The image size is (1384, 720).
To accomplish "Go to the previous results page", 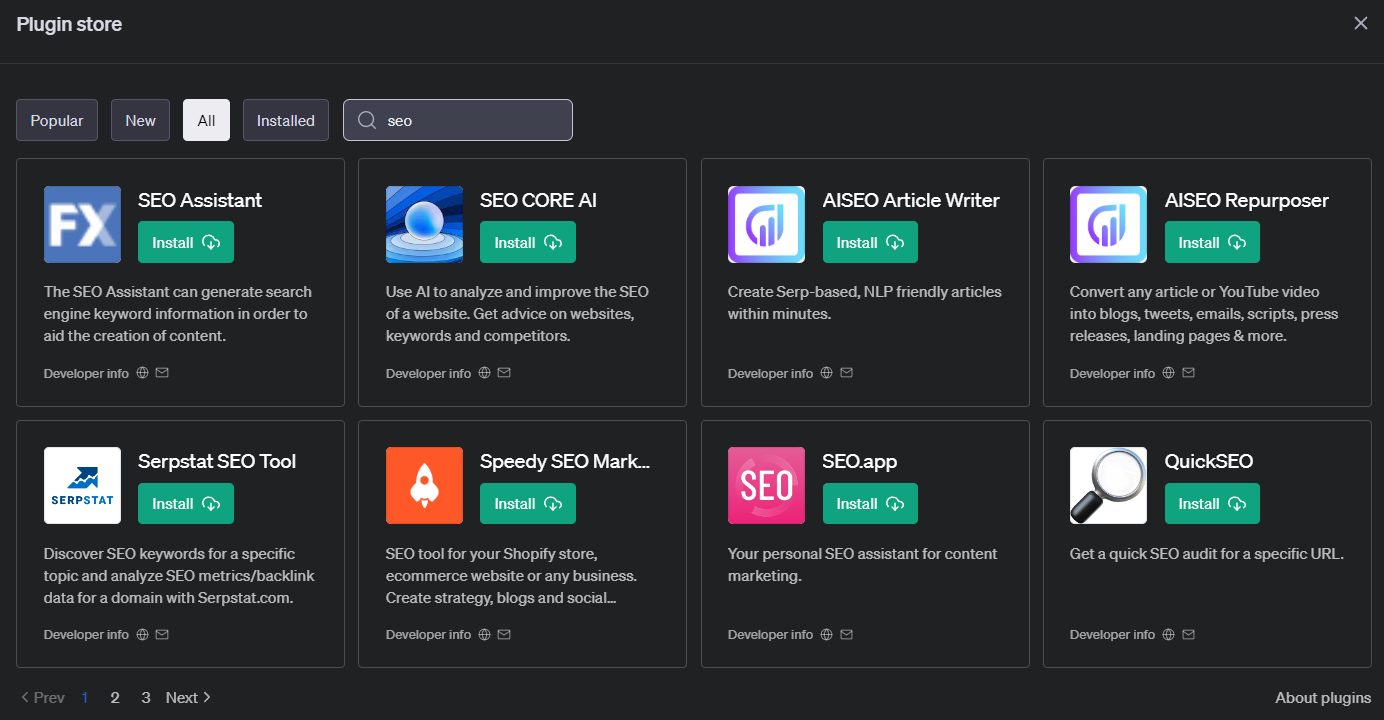I will [x=42, y=697].
